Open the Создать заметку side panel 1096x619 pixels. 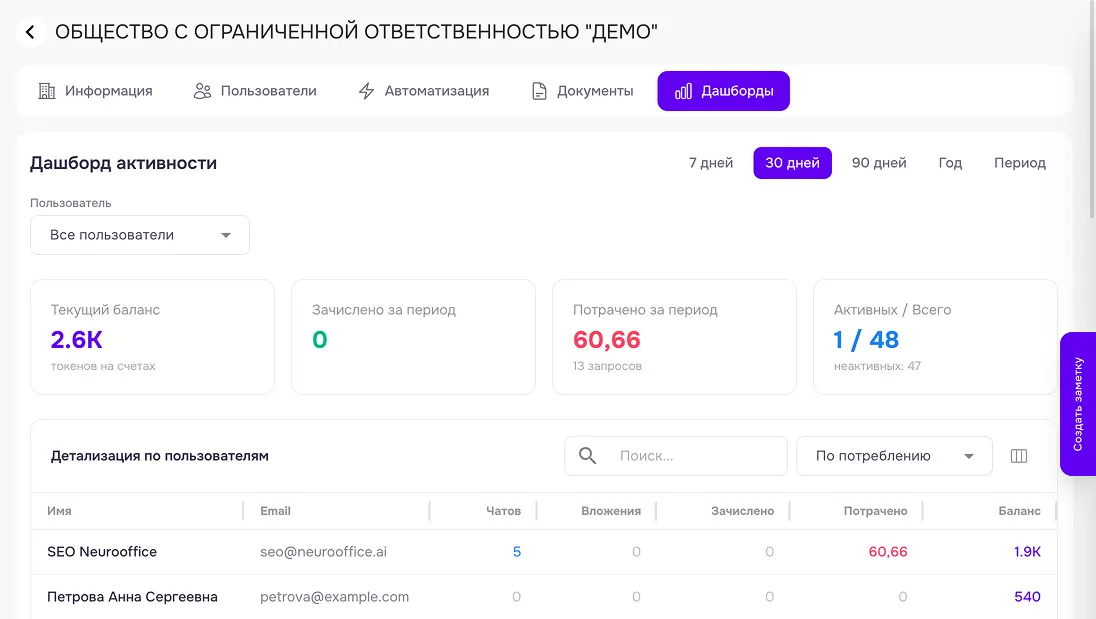(1078, 404)
